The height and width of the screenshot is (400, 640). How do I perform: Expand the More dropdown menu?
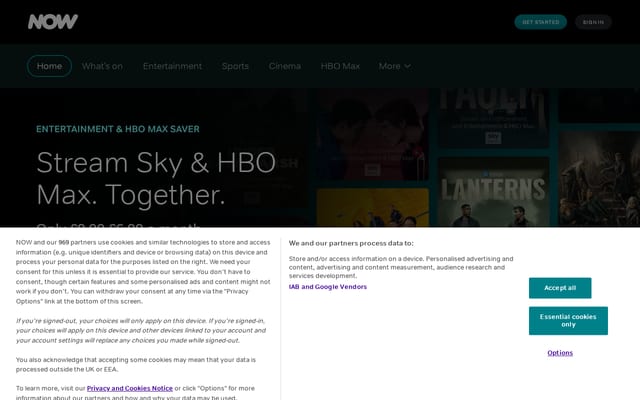click(x=394, y=66)
